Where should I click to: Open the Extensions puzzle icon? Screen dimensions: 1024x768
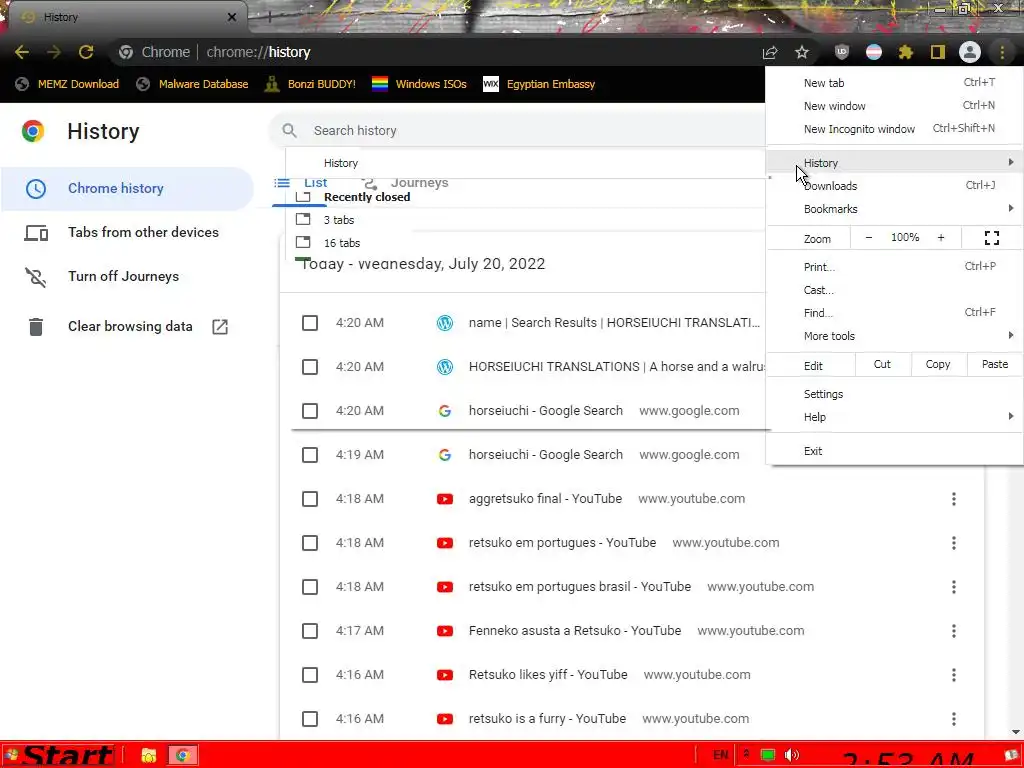tap(905, 52)
